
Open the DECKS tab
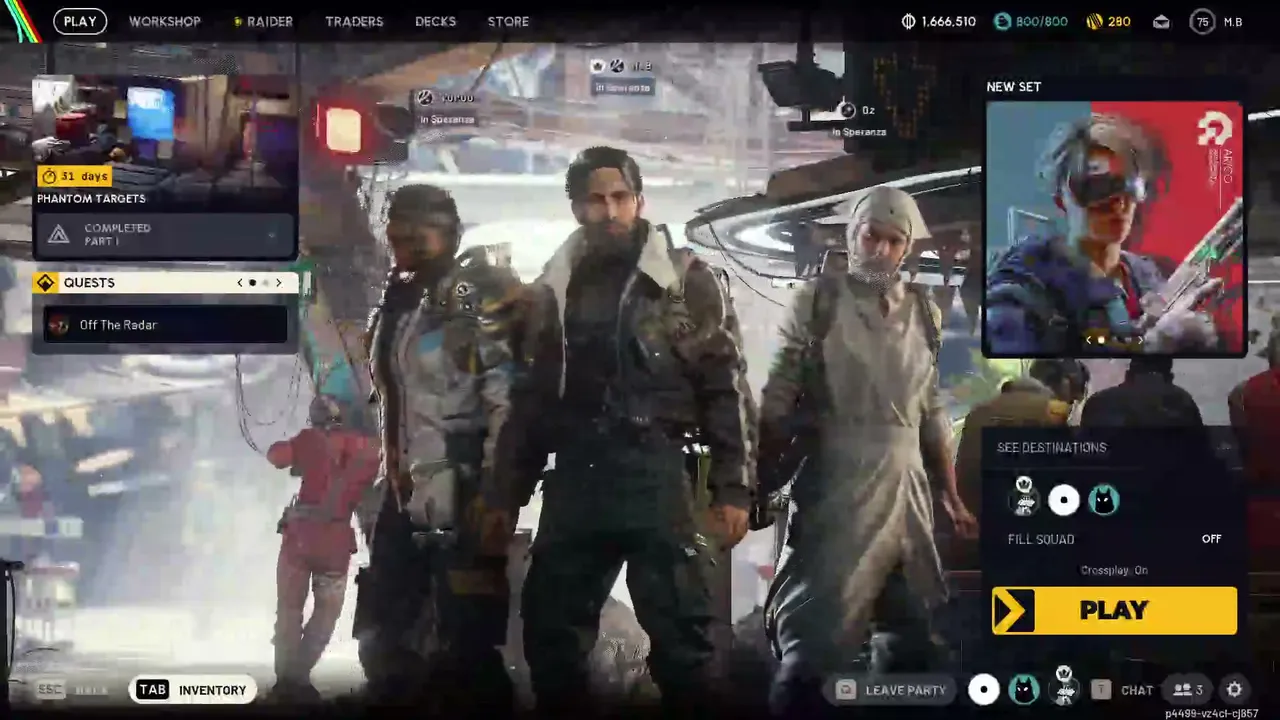click(x=435, y=21)
